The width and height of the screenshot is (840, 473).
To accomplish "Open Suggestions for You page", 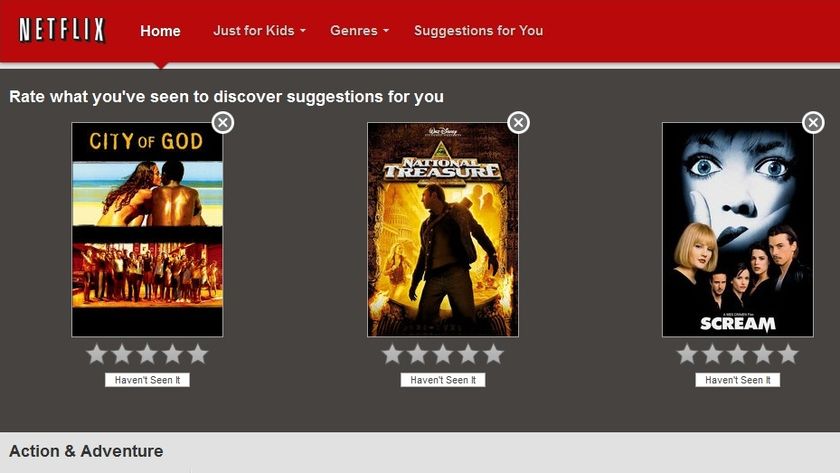I will tap(478, 31).
